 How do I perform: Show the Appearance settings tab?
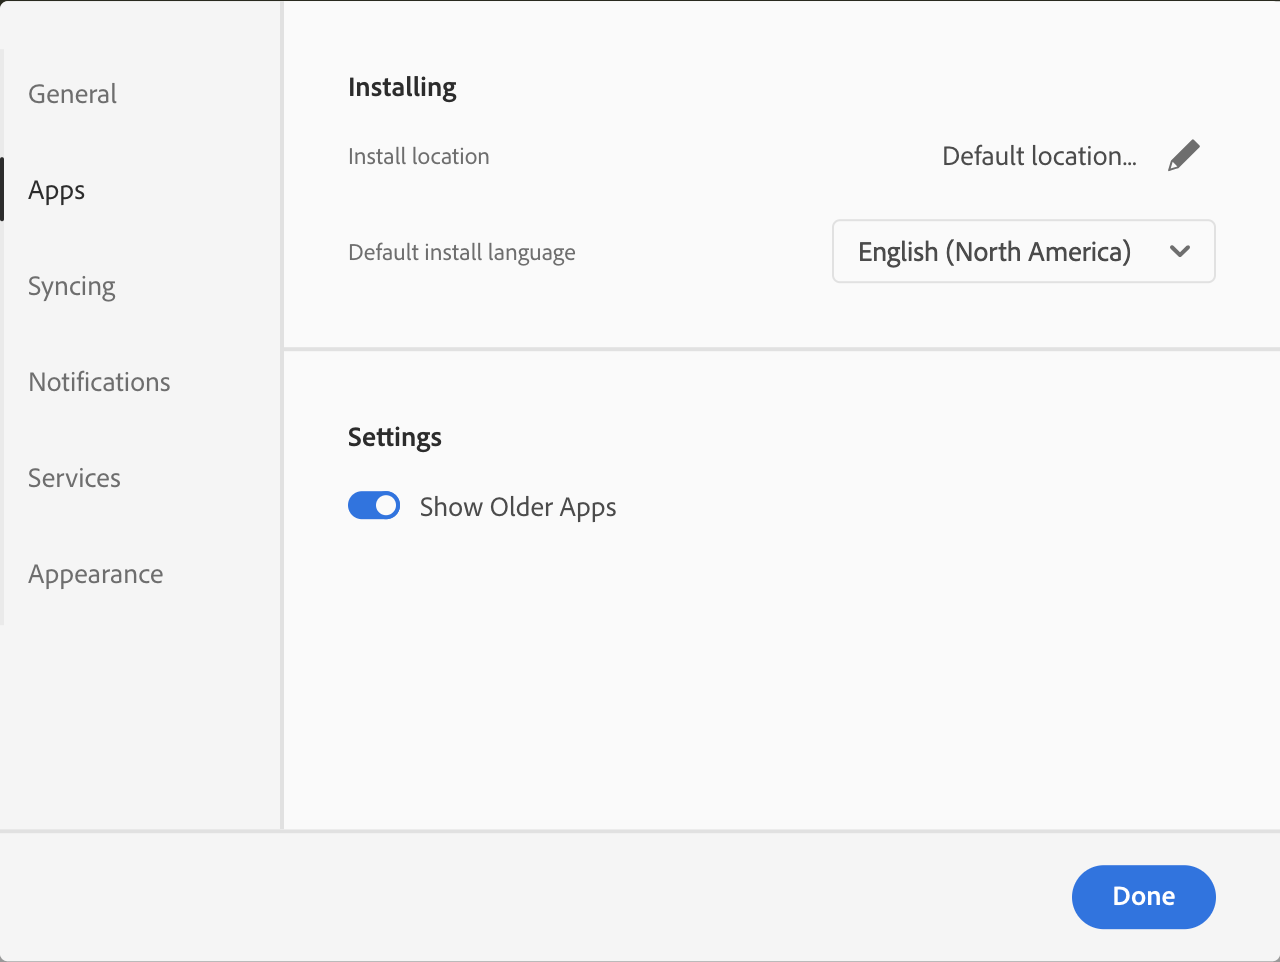(x=96, y=574)
